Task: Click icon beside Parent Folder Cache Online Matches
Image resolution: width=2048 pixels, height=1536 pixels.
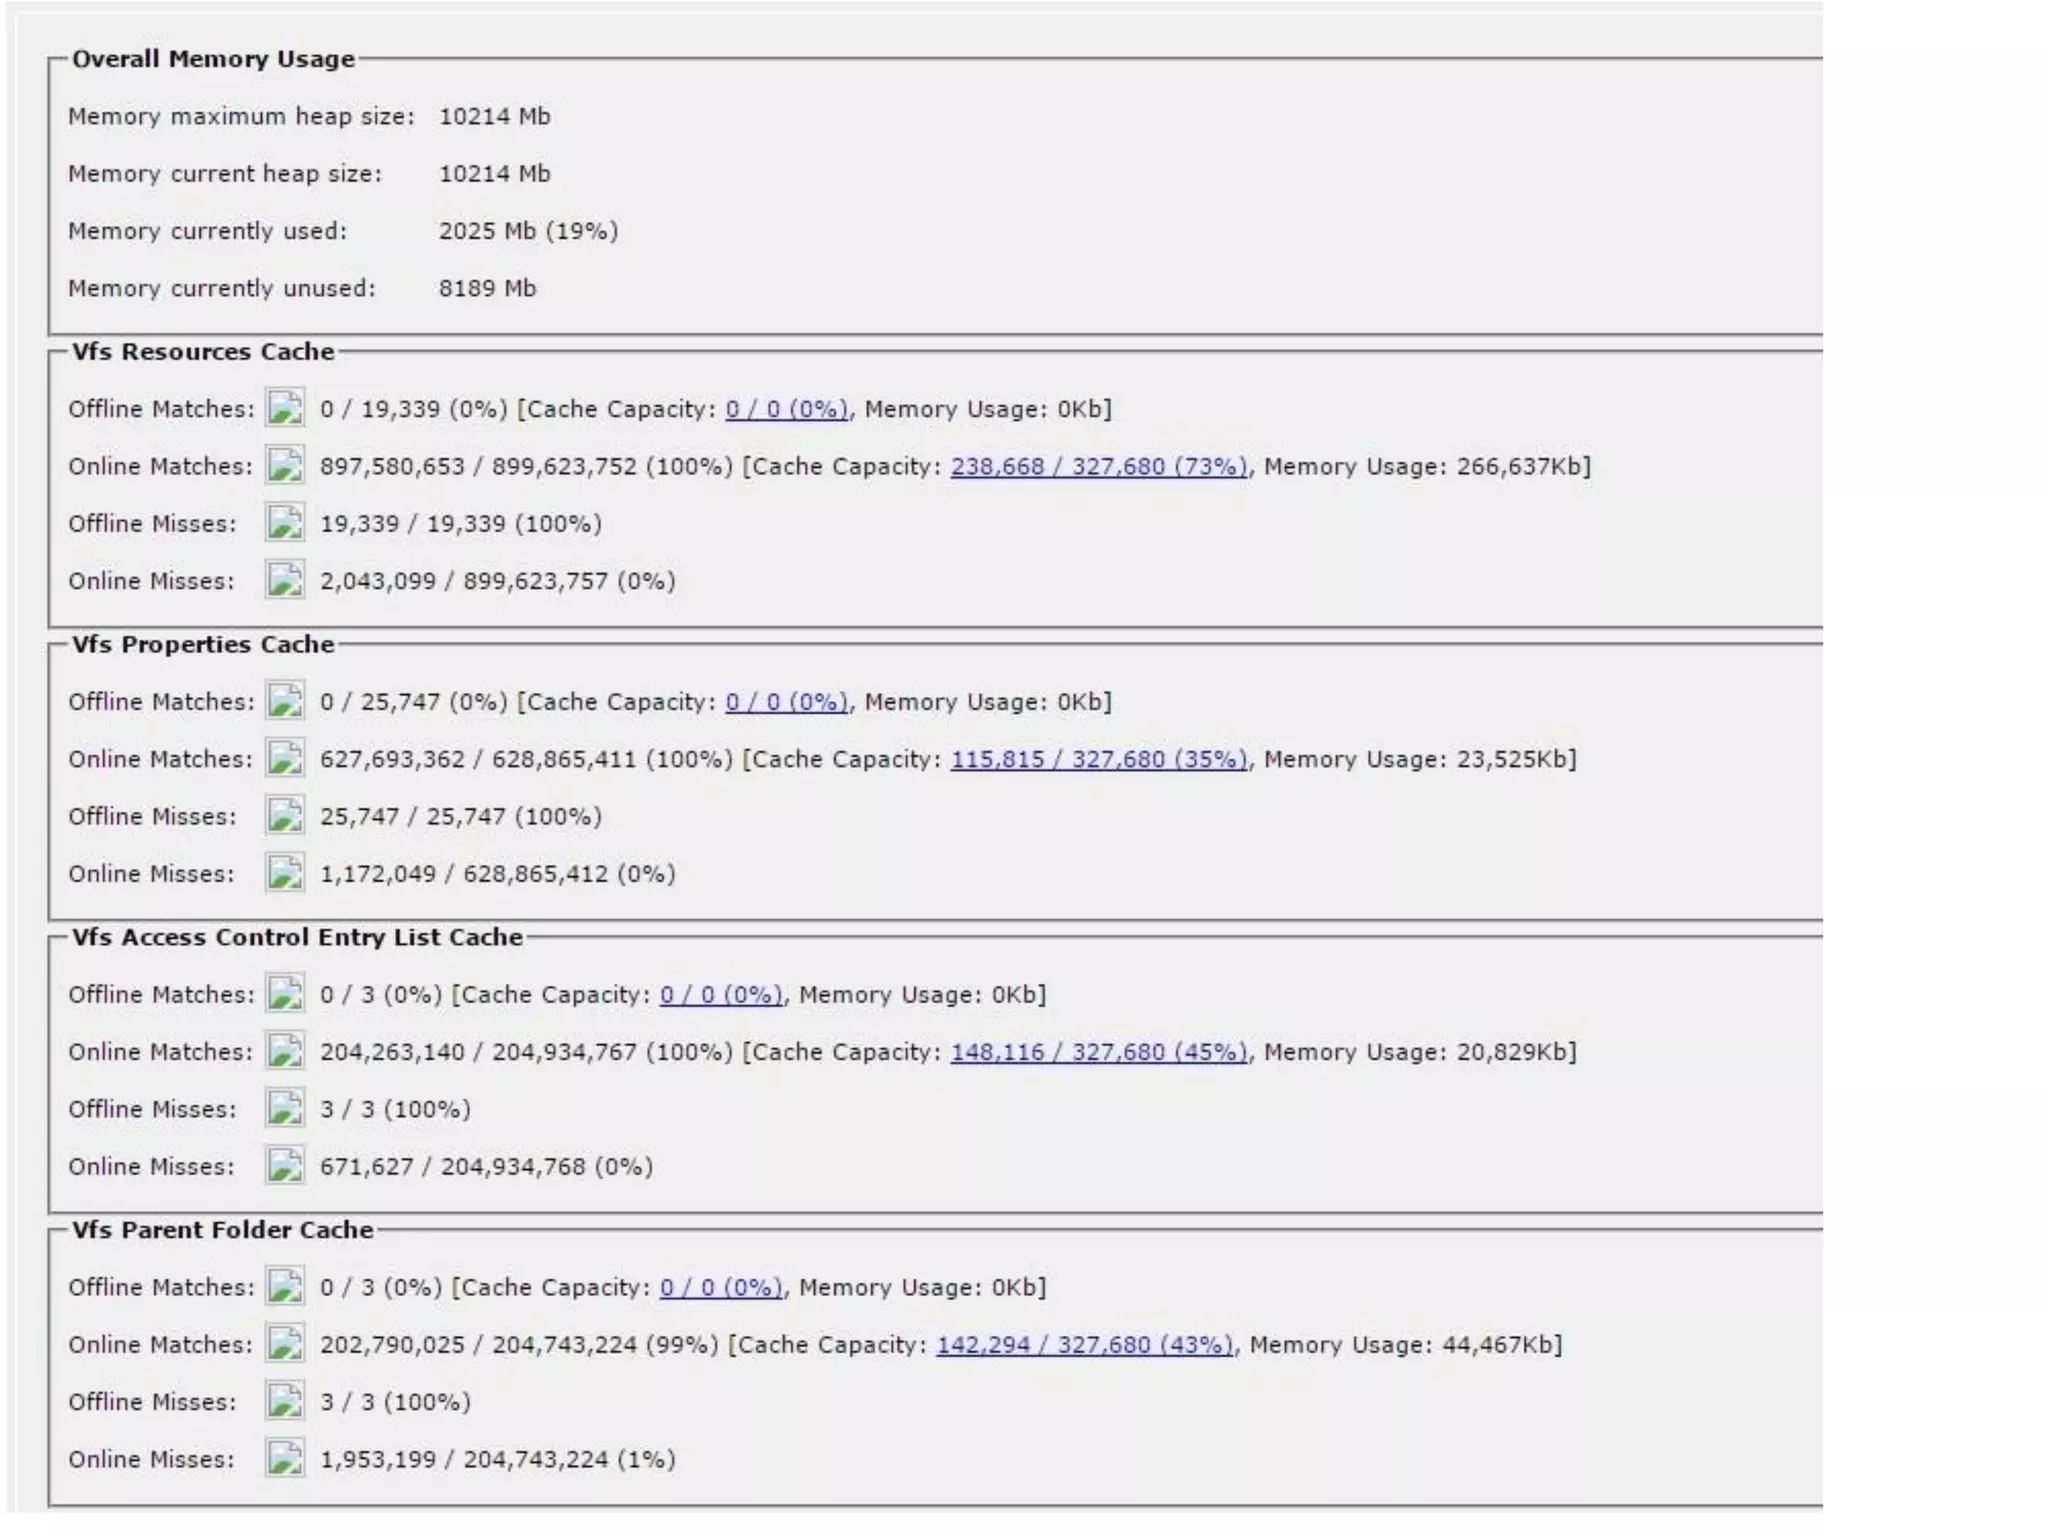Action: 285,1343
